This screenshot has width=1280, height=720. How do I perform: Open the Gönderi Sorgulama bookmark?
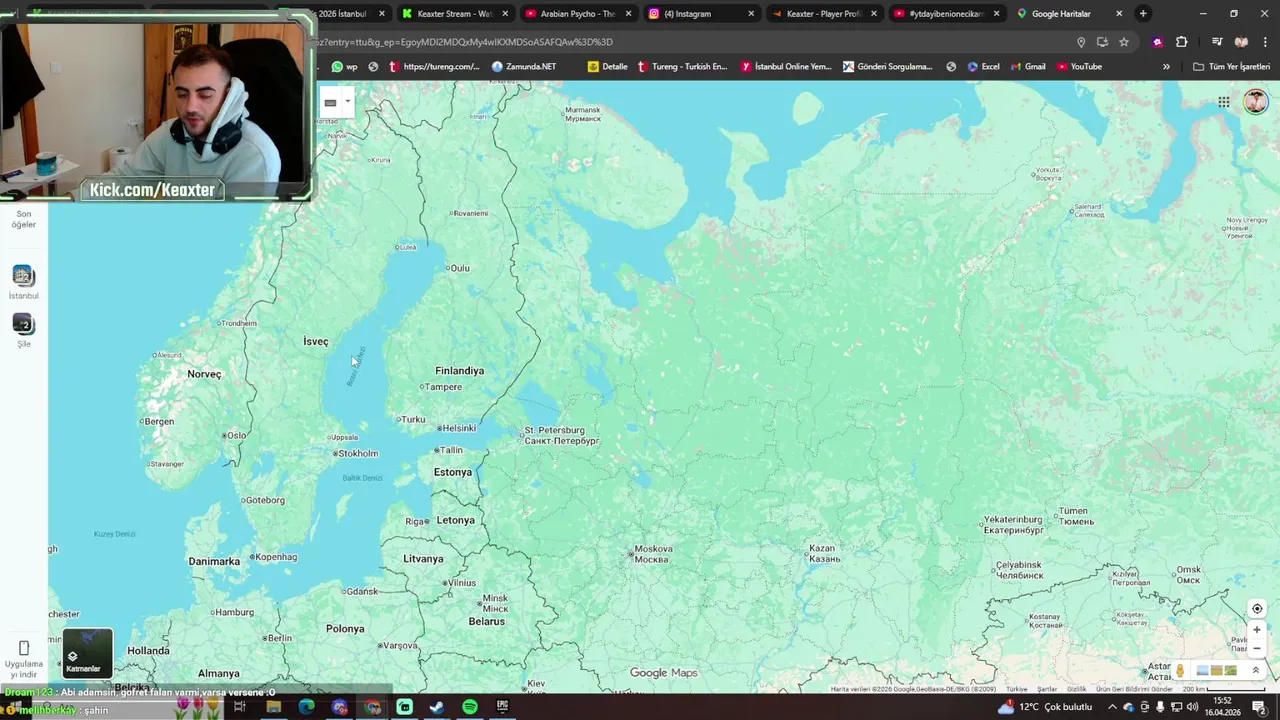[x=888, y=67]
